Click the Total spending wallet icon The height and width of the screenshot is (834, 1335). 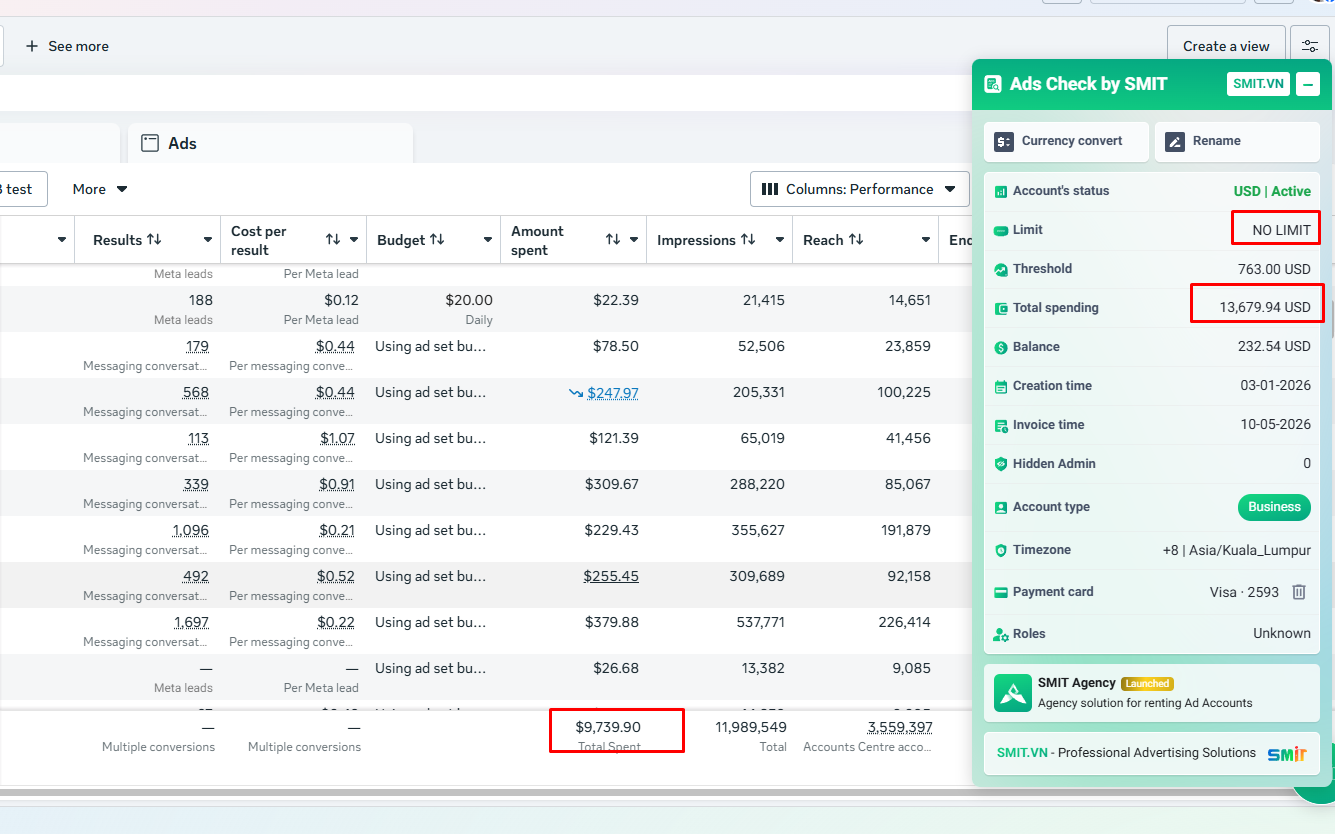pyautogui.click(x=1001, y=308)
